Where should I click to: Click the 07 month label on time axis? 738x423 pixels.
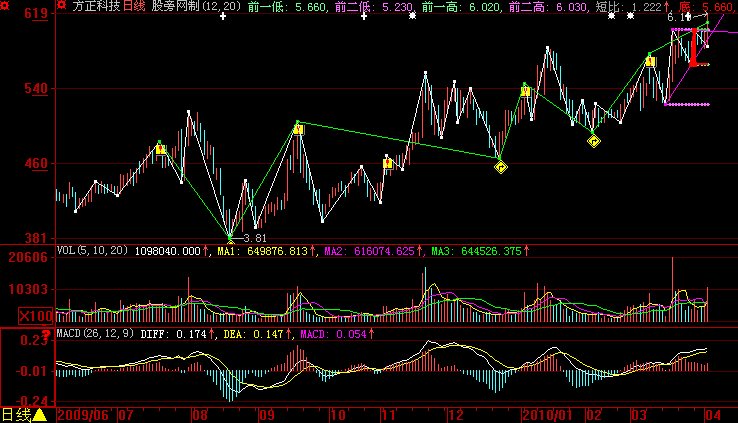[x=126, y=415]
